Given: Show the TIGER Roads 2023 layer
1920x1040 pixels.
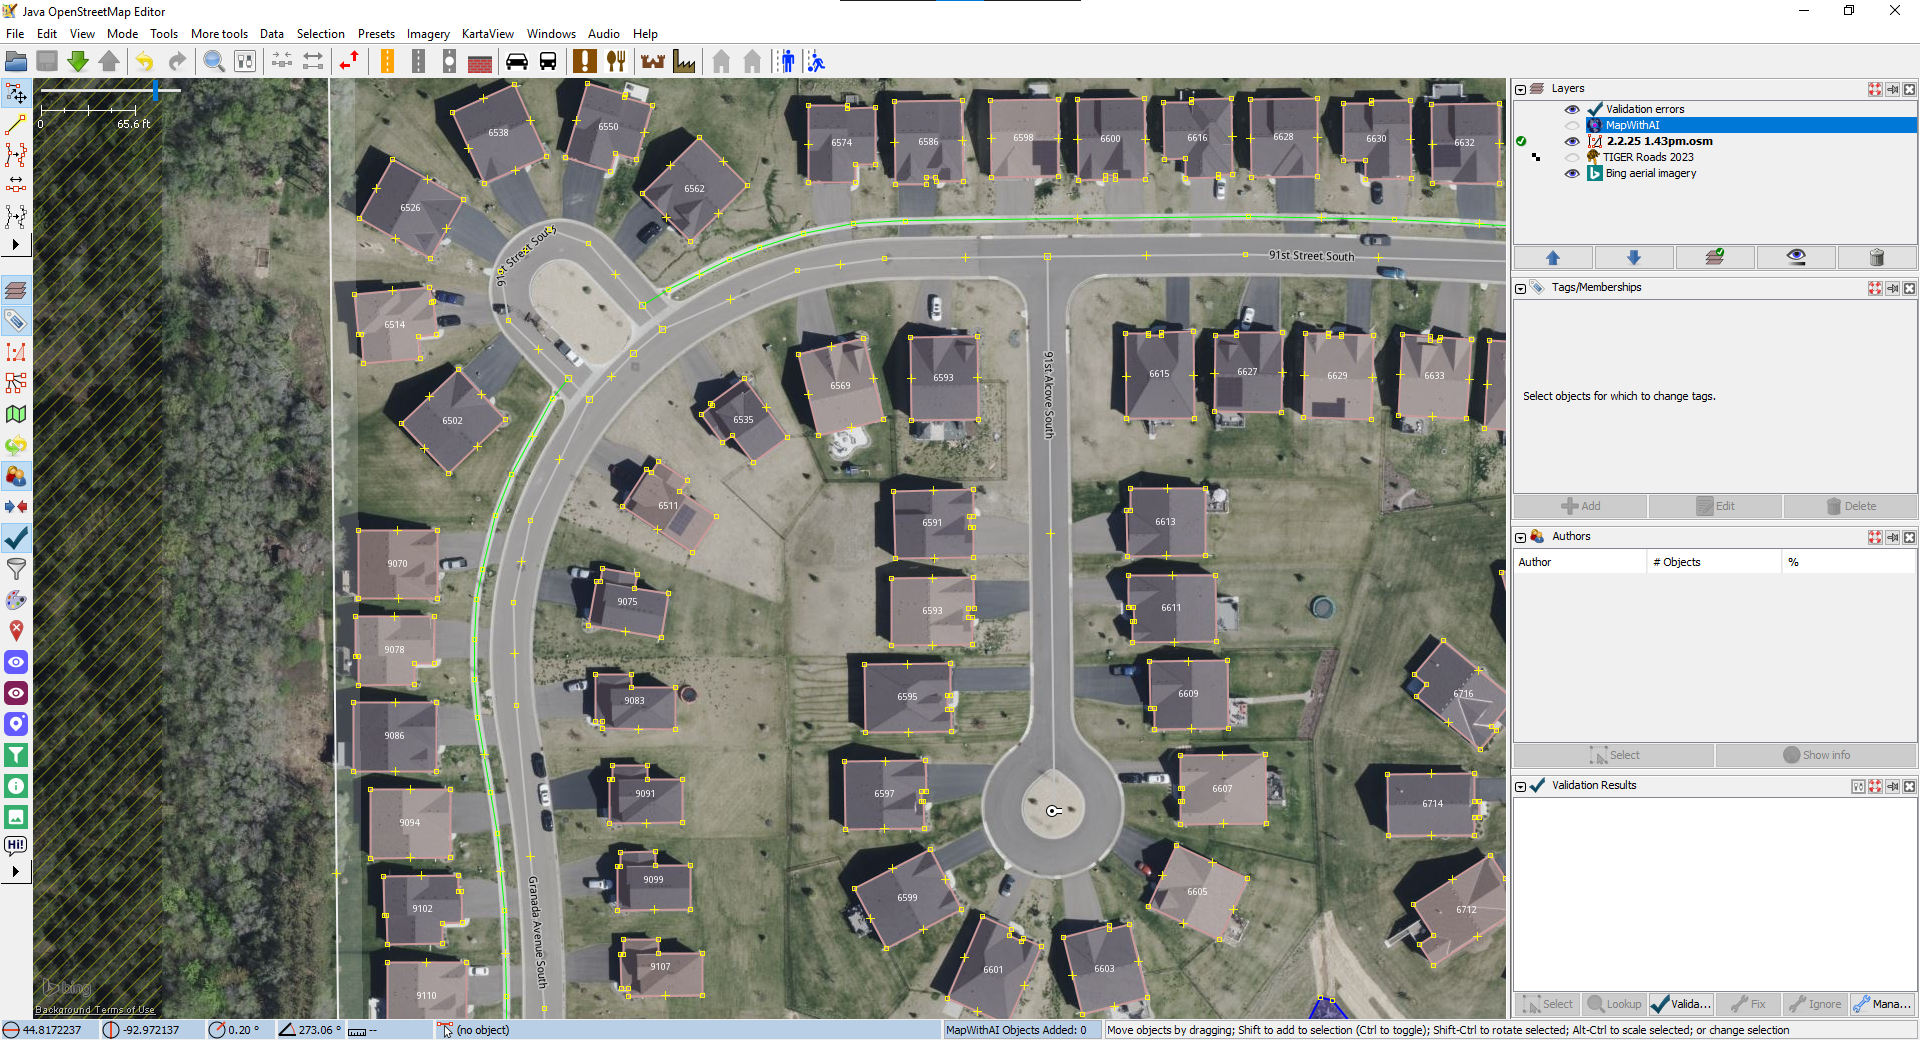Looking at the screenshot, I should (x=1572, y=158).
